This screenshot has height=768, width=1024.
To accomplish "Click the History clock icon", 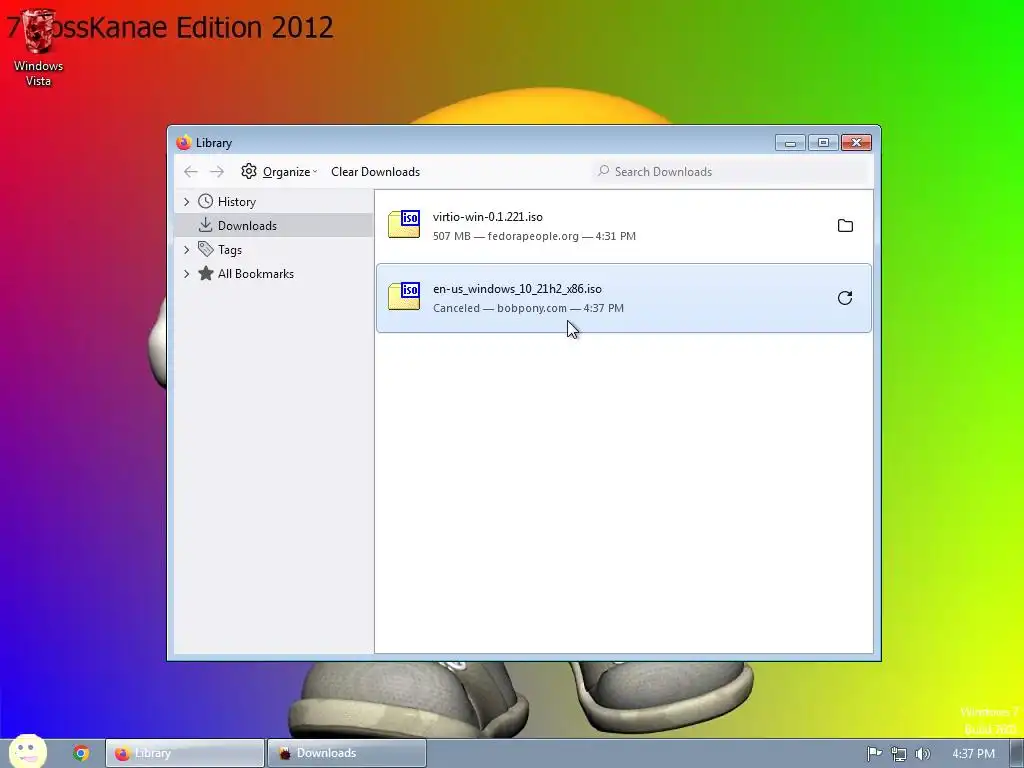I will tap(206, 201).
